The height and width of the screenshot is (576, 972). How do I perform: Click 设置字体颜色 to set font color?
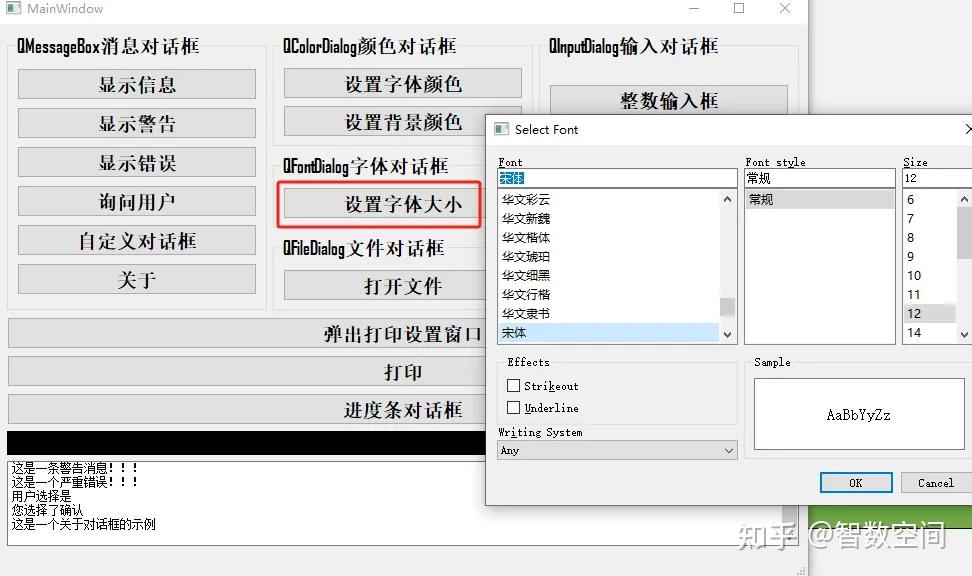coord(402,83)
